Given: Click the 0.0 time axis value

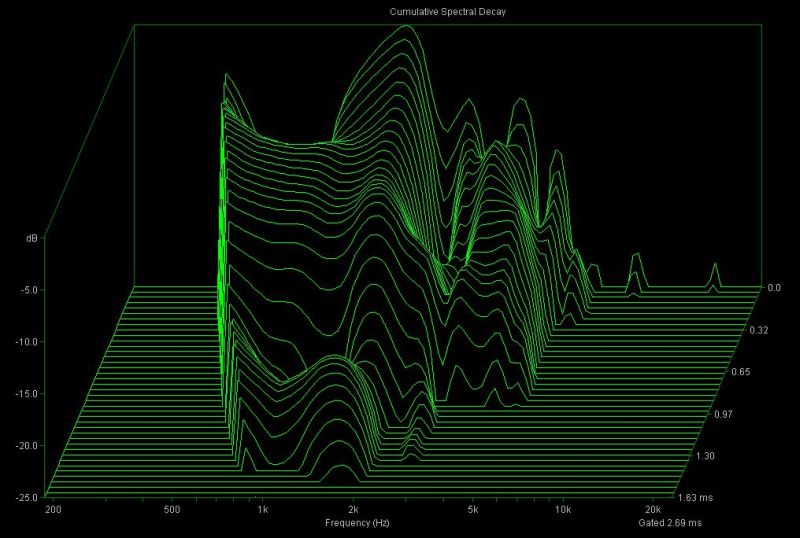Looking at the screenshot, I should tap(774, 288).
